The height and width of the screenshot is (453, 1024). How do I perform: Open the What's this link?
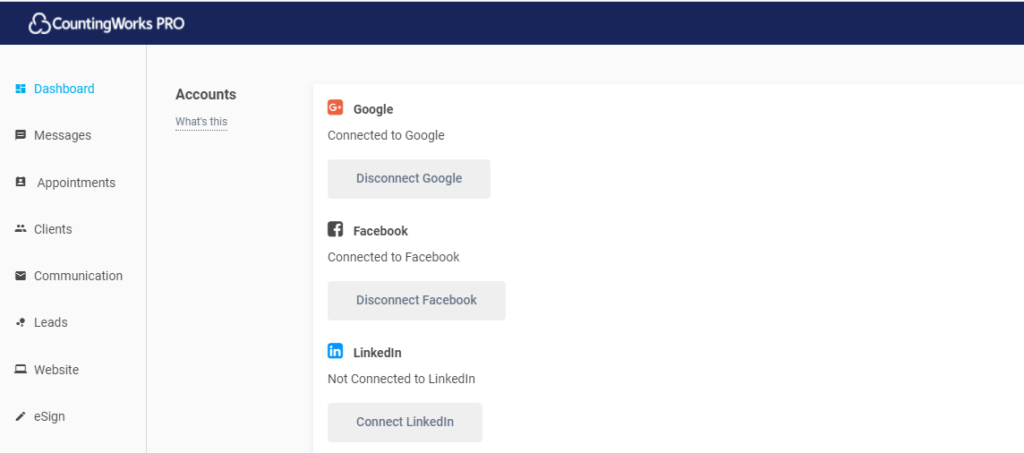(x=201, y=122)
